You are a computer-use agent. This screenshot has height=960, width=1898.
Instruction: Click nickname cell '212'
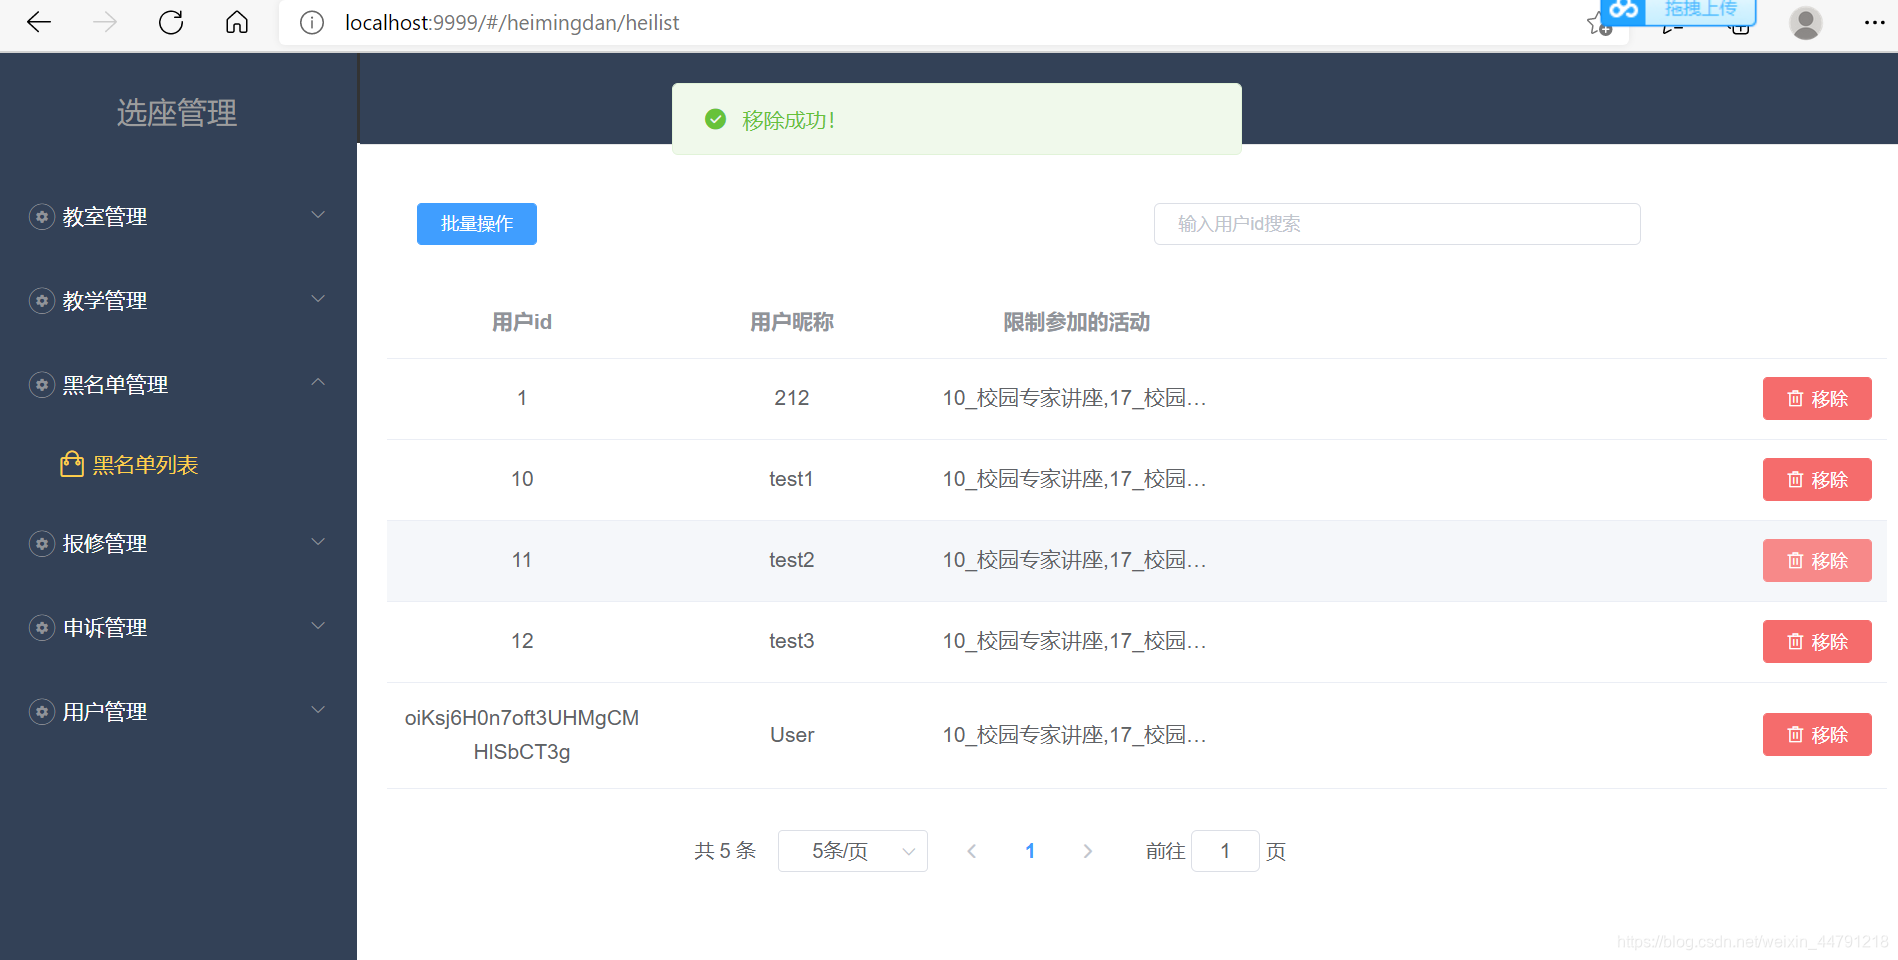click(x=792, y=398)
